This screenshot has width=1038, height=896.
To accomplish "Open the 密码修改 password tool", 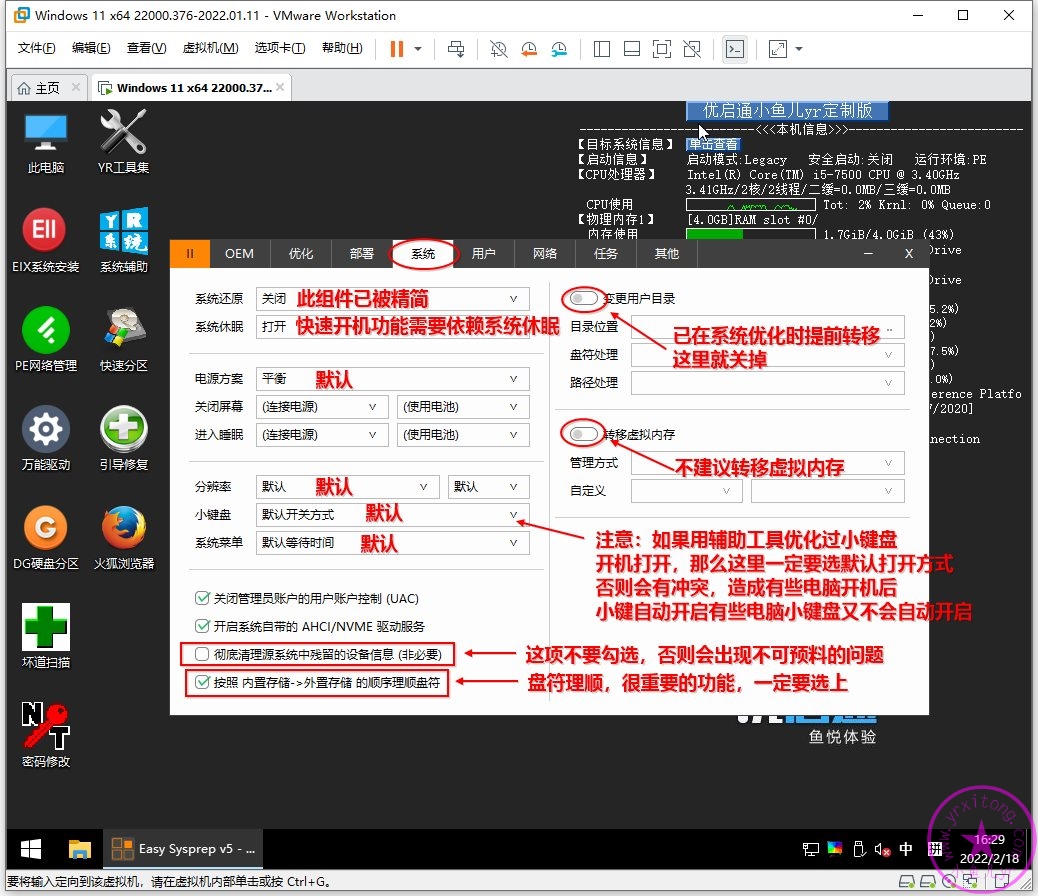I will pyautogui.click(x=46, y=735).
